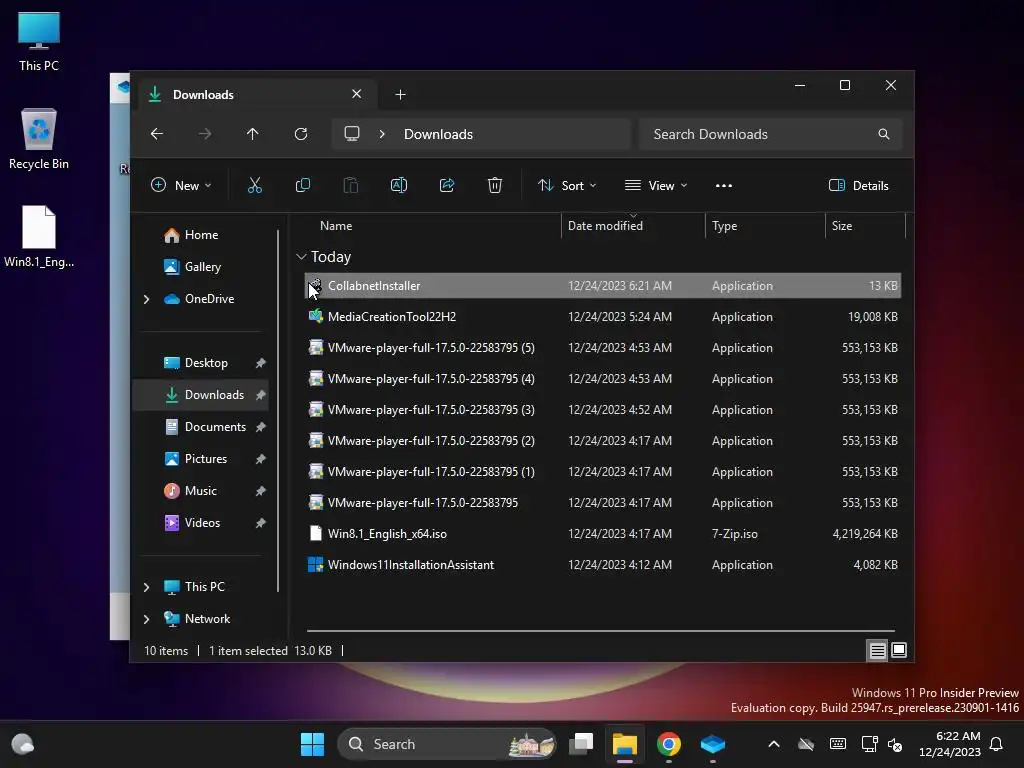
Task: Click the Delete trash icon
Action: coord(495,185)
